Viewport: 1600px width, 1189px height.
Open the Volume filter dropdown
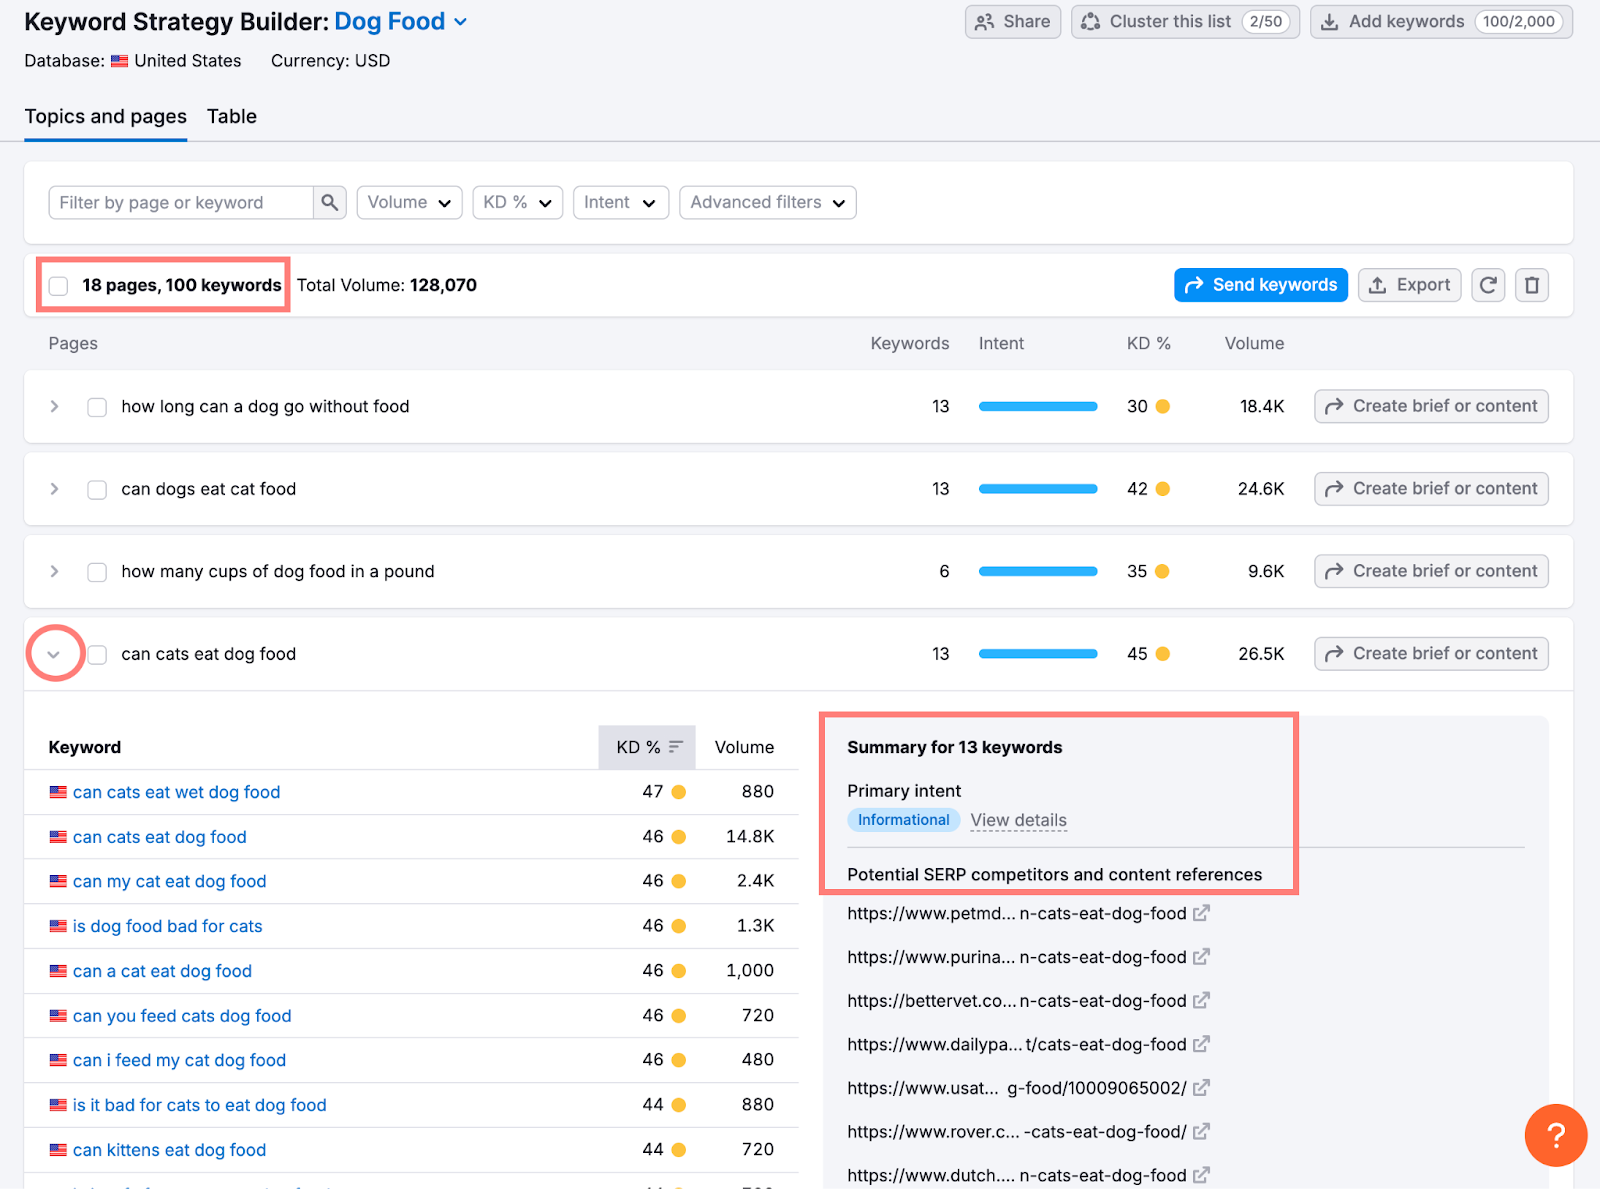[408, 202]
